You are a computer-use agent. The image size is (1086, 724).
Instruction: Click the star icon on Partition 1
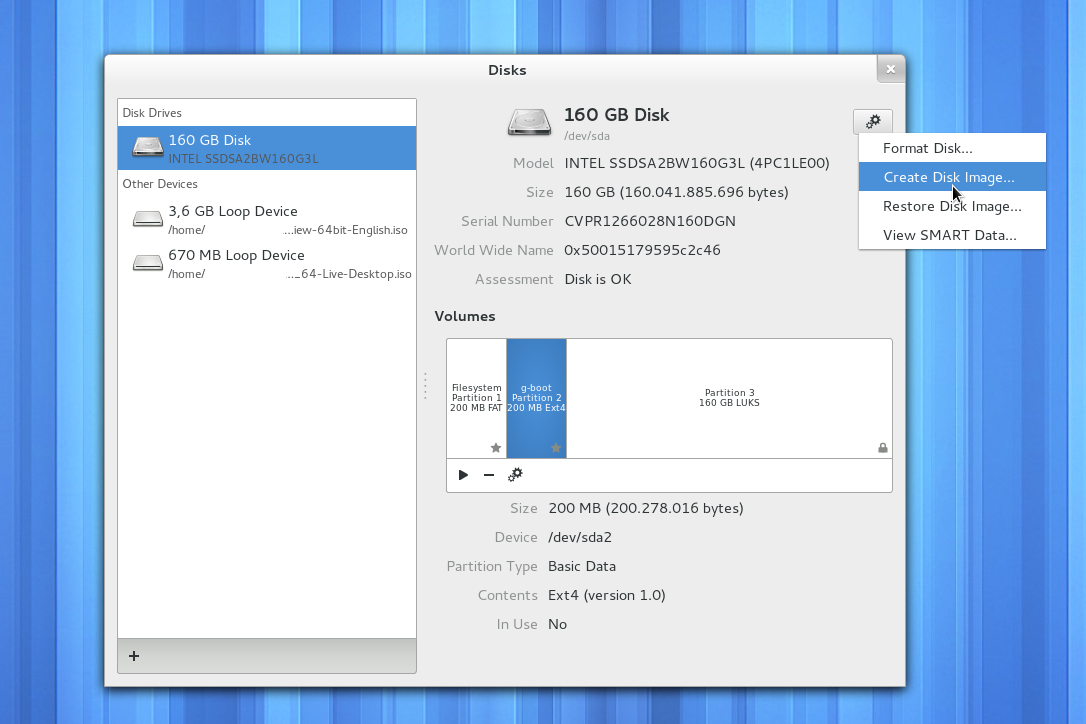[x=496, y=448]
